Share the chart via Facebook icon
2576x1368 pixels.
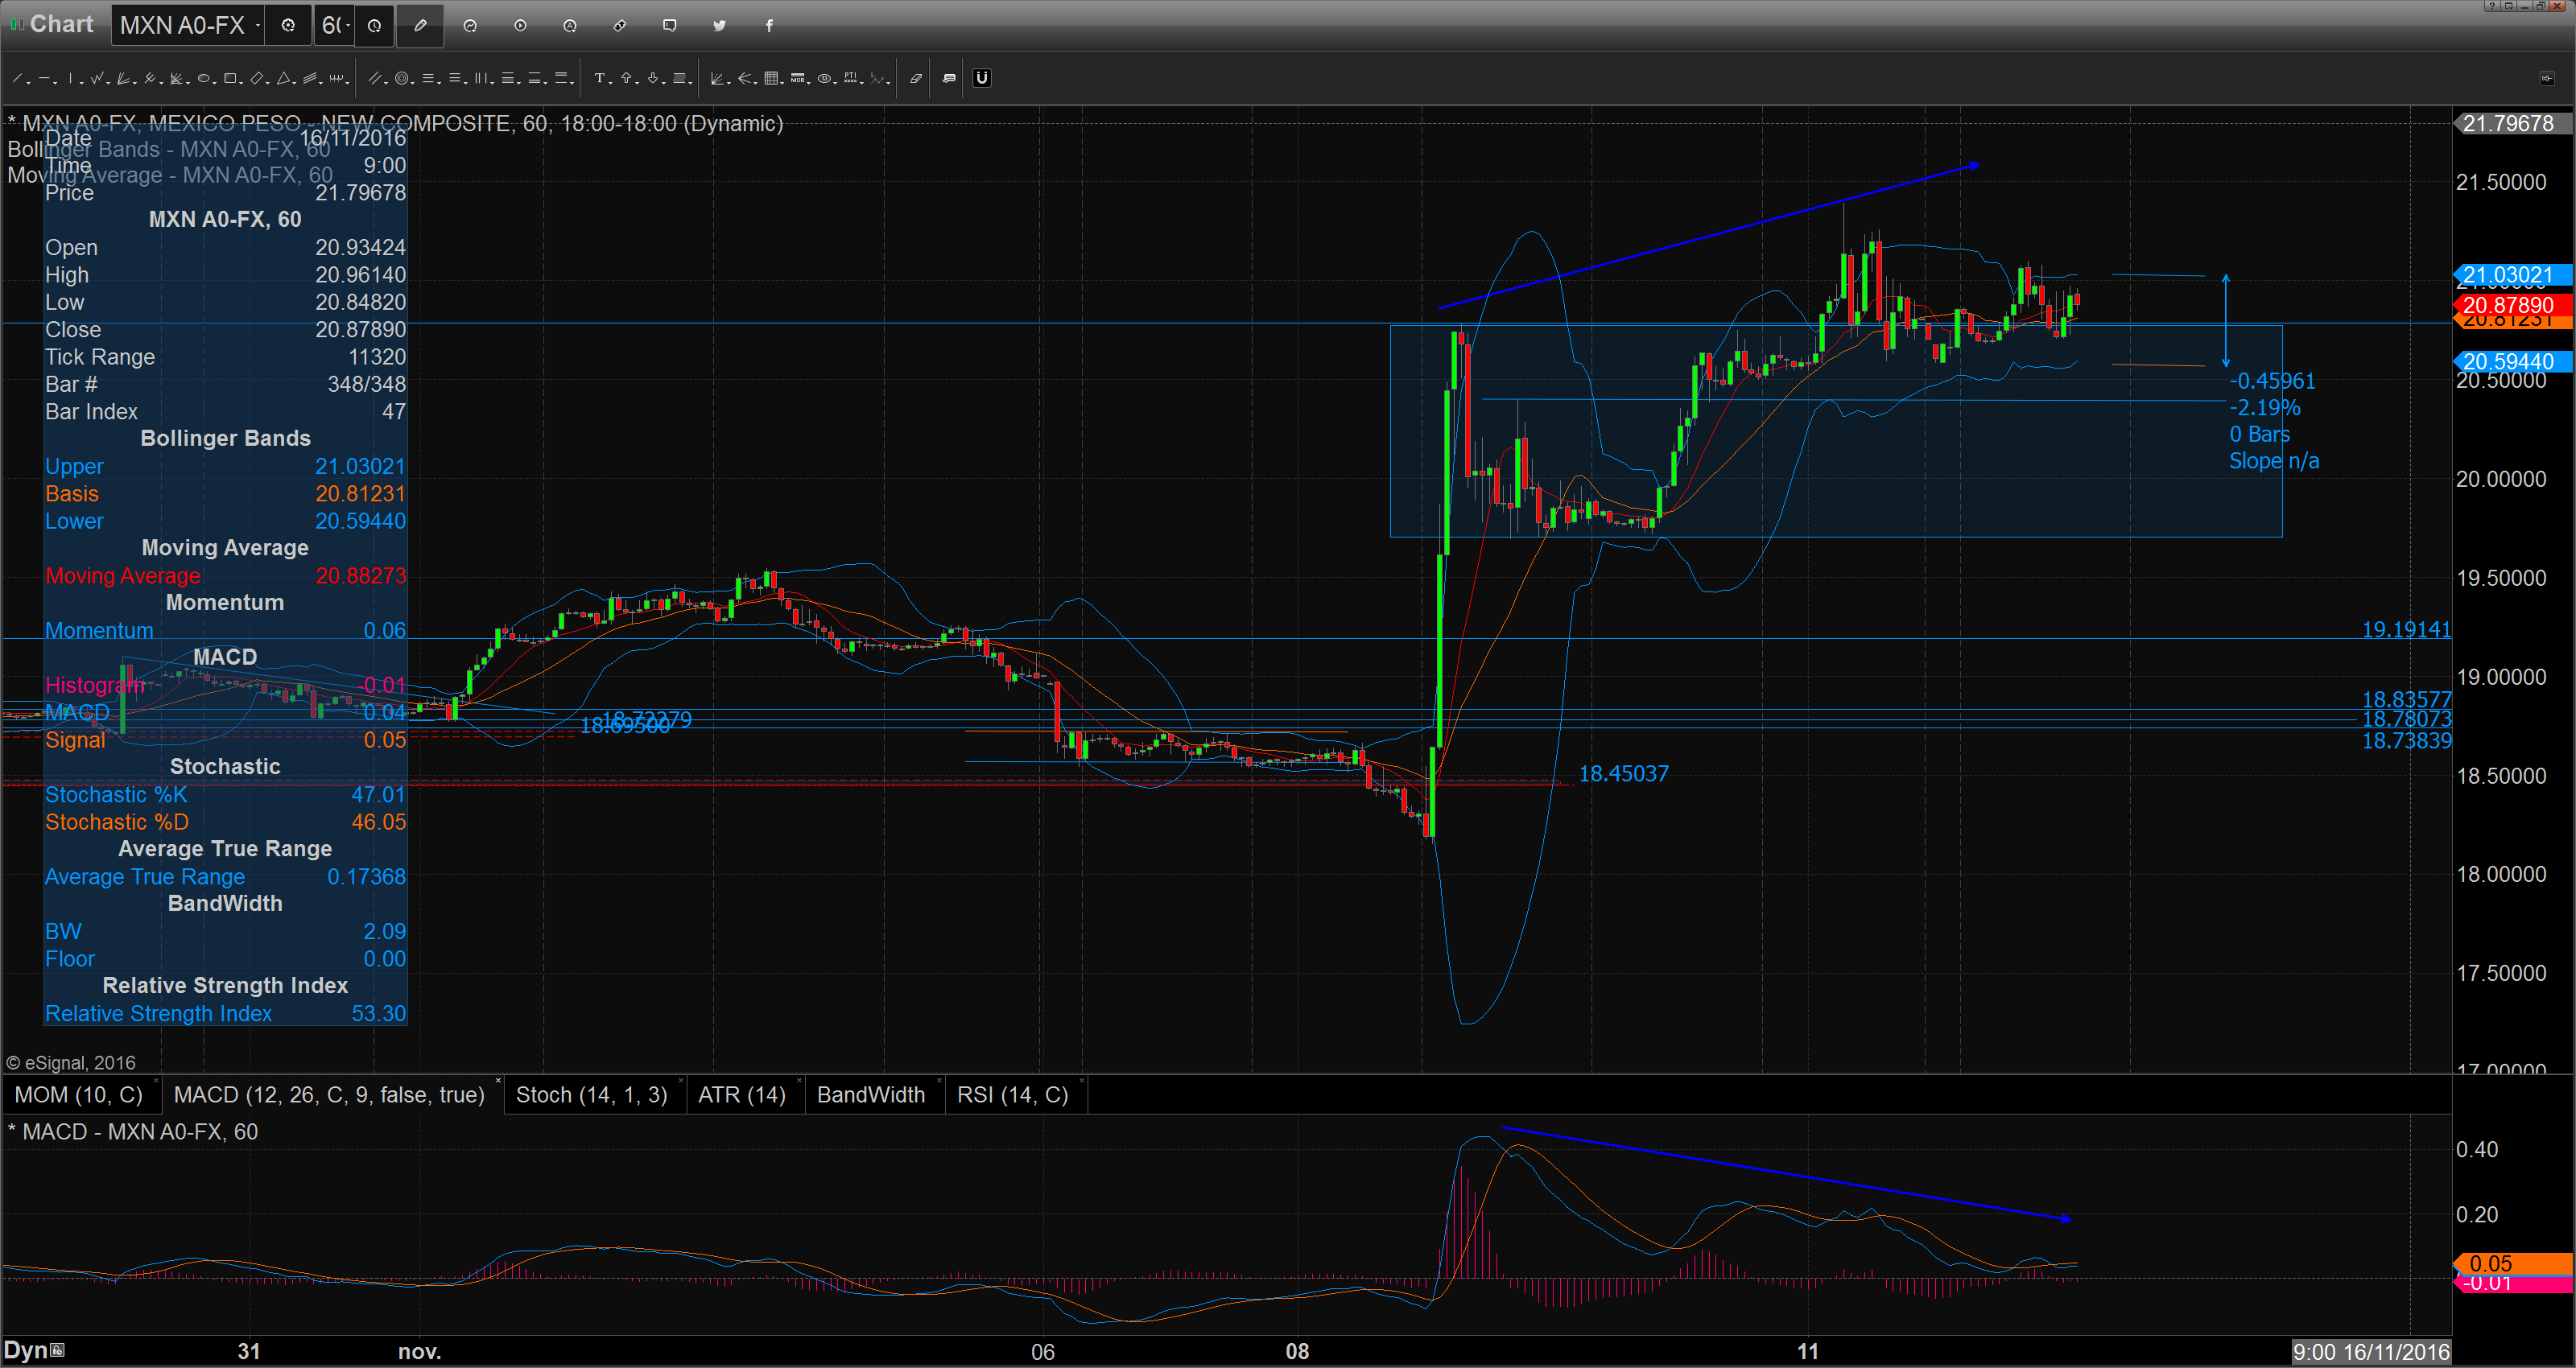pos(769,25)
